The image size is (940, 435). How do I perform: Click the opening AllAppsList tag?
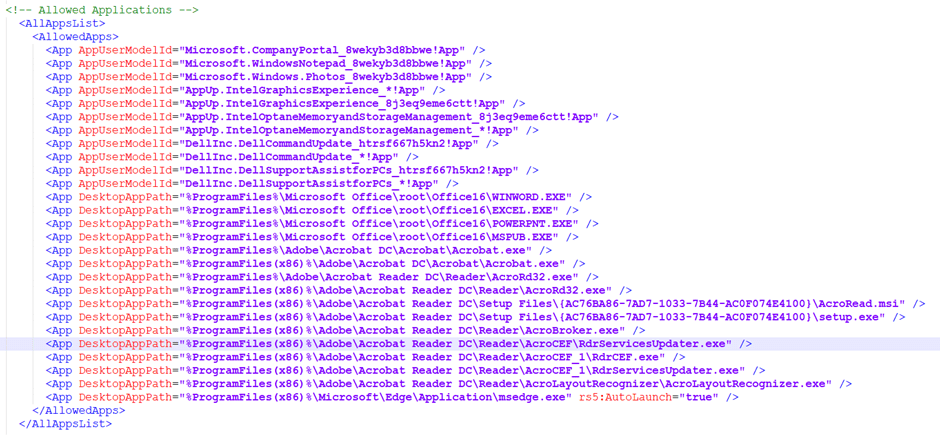(62, 23)
